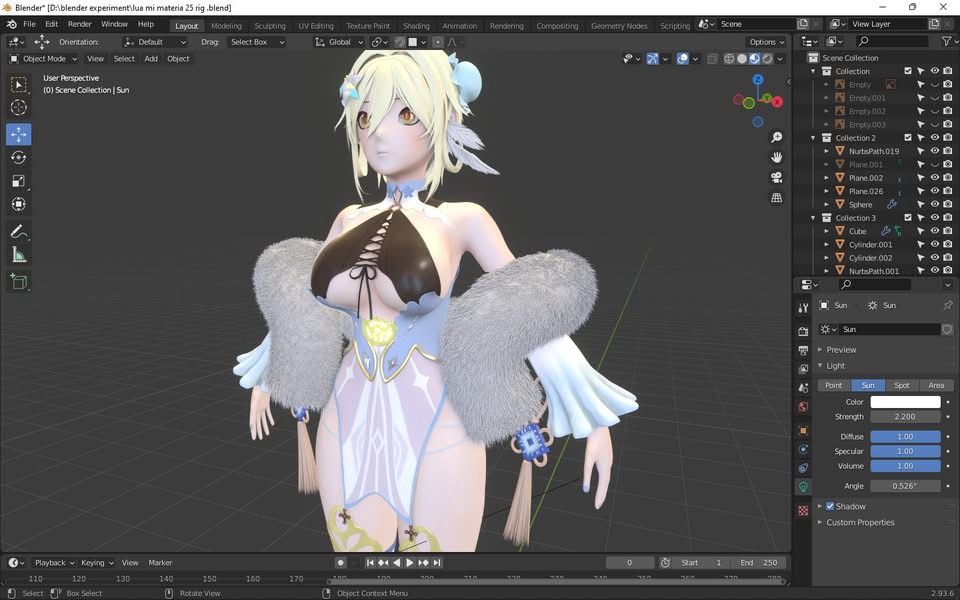This screenshot has height=600, width=960.
Task: Toggle perspective/orthographic grid view icon
Action: coord(776,198)
